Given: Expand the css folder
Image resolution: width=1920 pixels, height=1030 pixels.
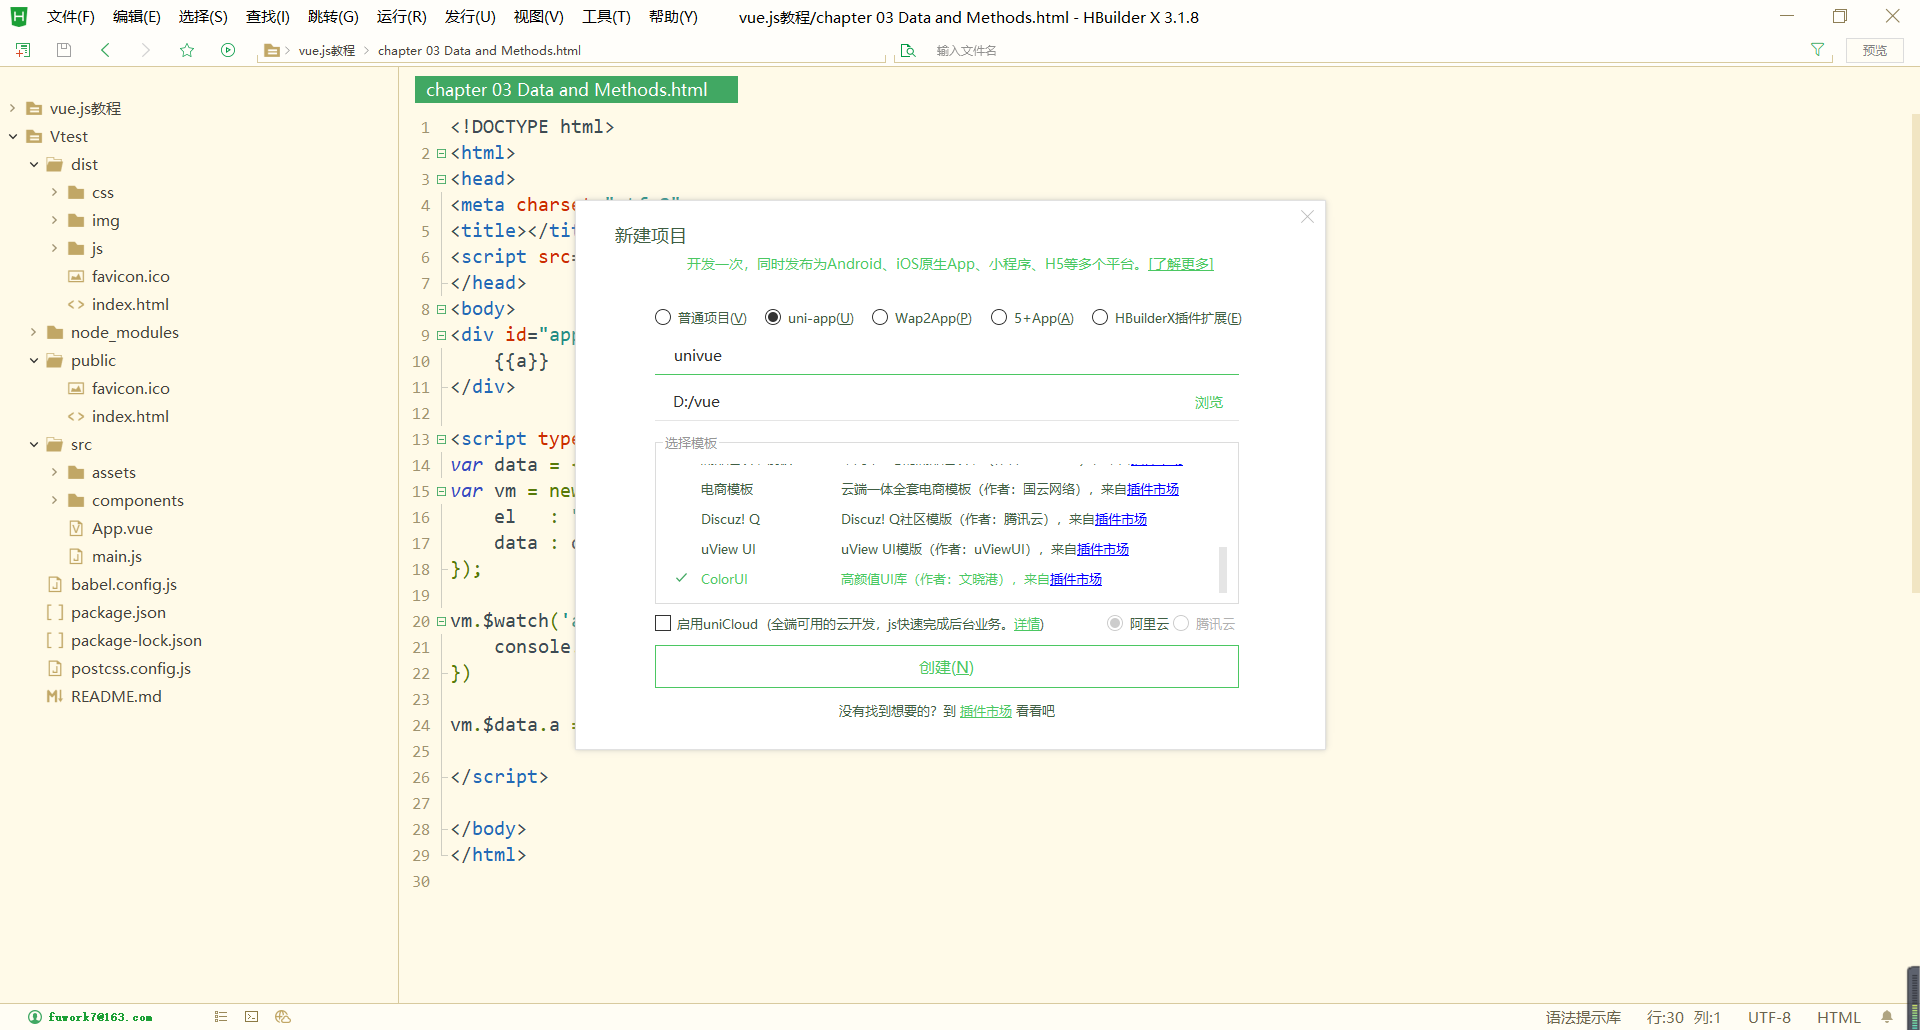Looking at the screenshot, I should pos(55,192).
